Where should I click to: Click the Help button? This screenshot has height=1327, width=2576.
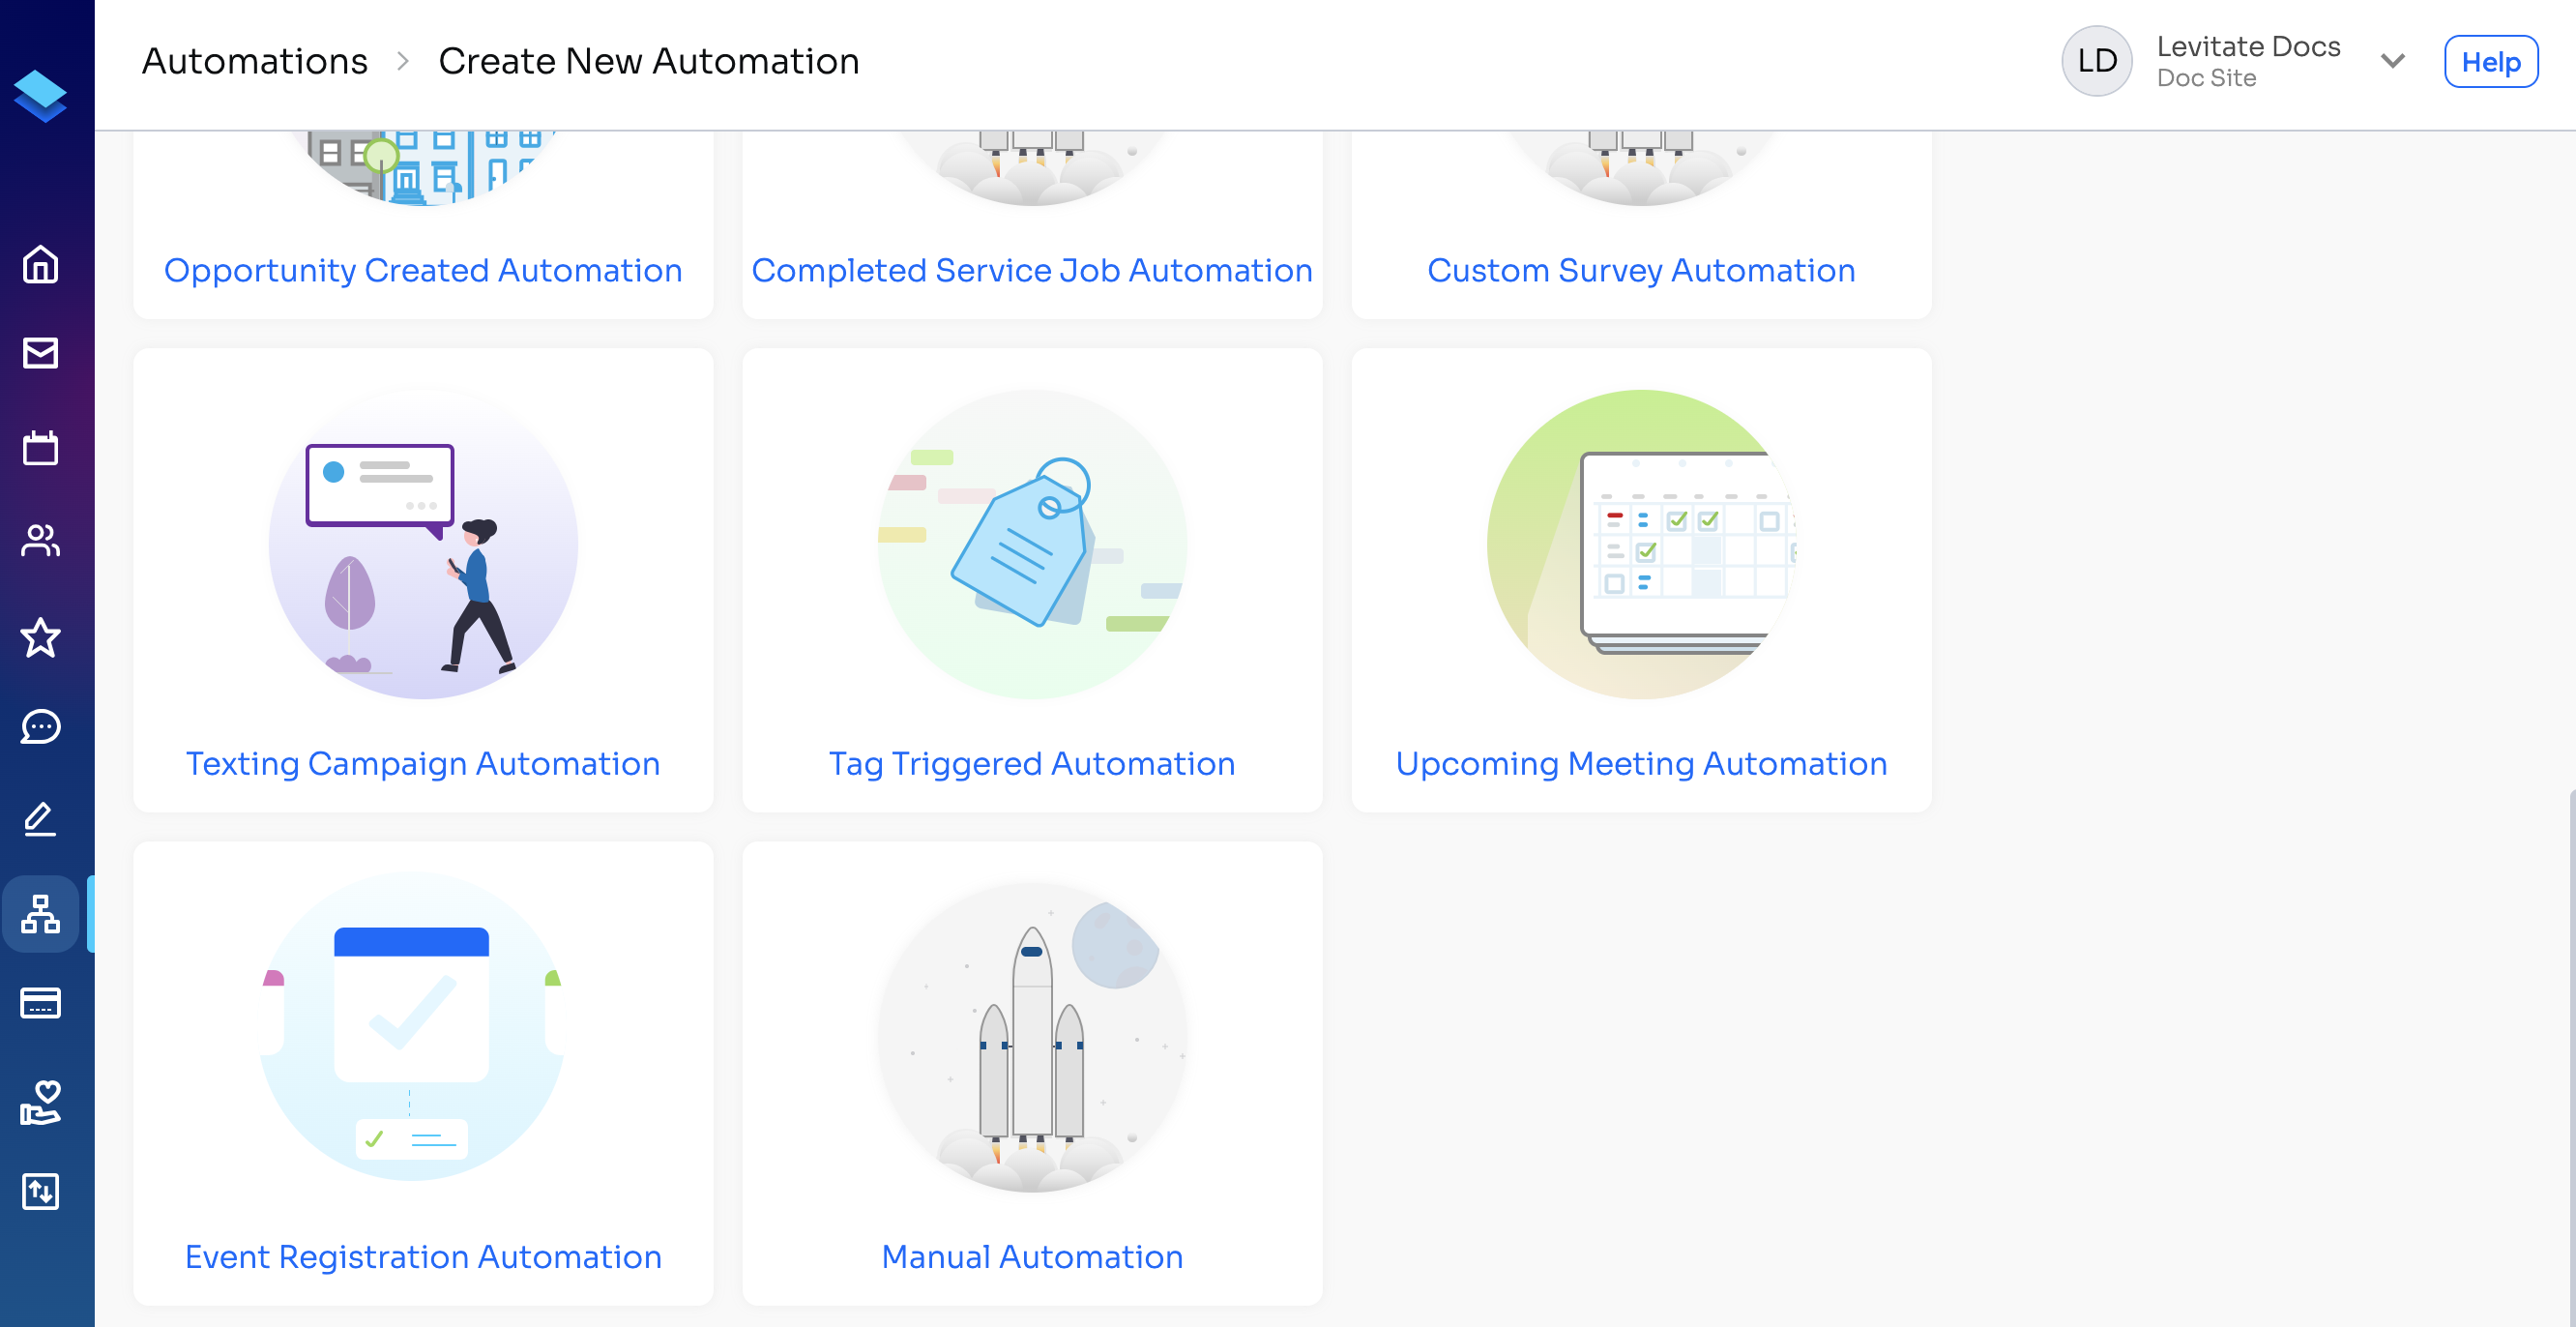coord(2491,62)
